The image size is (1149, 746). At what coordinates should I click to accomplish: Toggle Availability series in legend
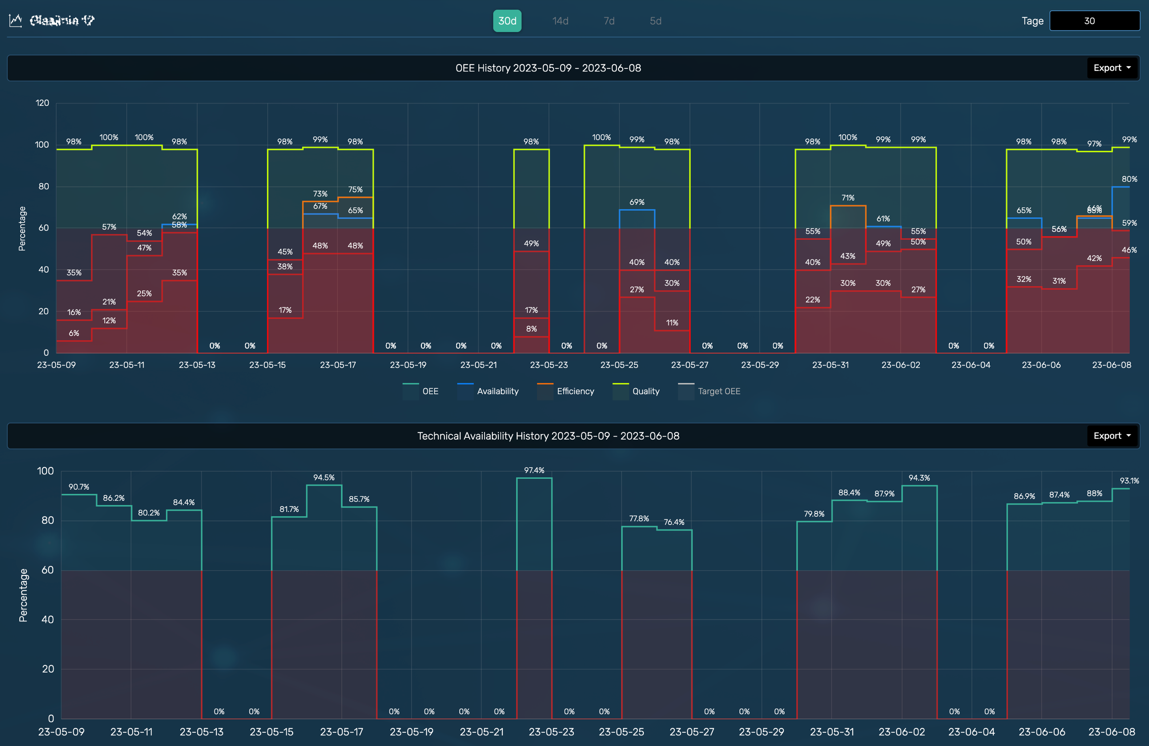(x=488, y=391)
